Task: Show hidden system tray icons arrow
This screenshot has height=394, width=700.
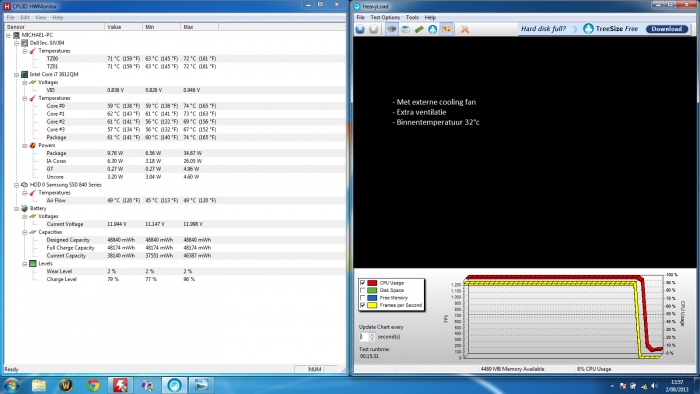Action: click(x=612, y=386)
